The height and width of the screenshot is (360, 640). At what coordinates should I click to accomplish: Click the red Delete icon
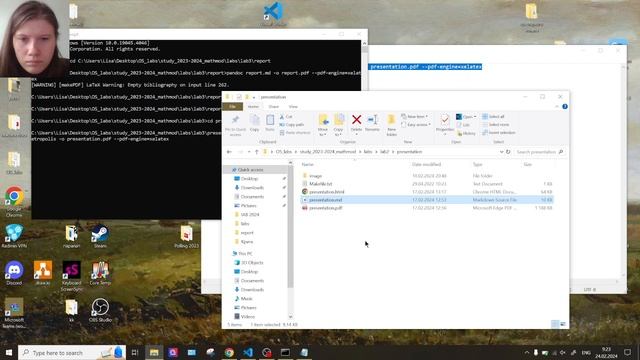coord(356,120)
